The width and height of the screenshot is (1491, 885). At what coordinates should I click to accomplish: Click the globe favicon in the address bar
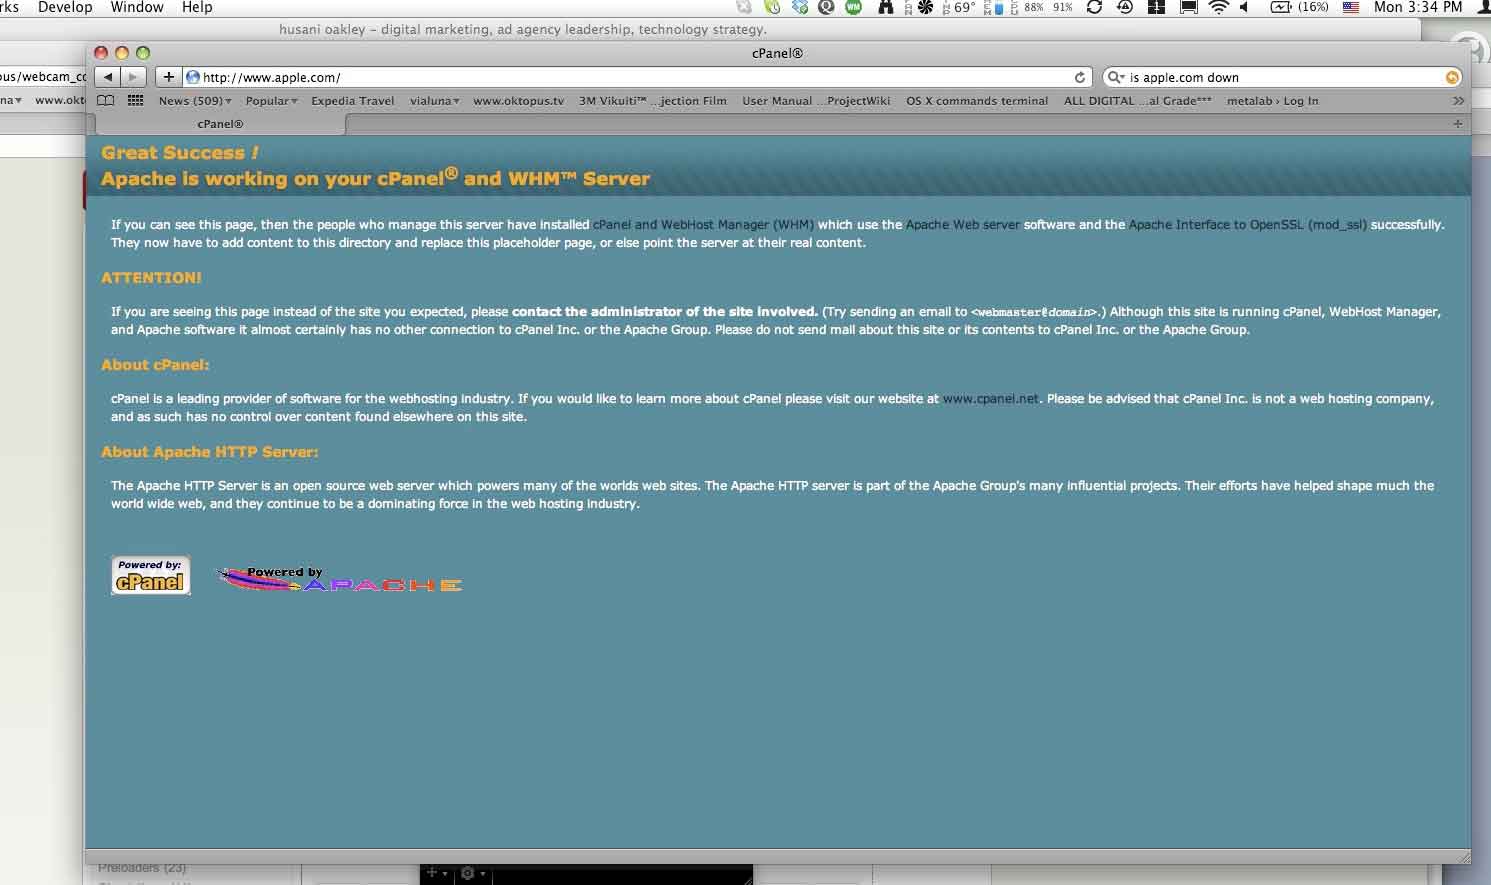coord(192,77)
